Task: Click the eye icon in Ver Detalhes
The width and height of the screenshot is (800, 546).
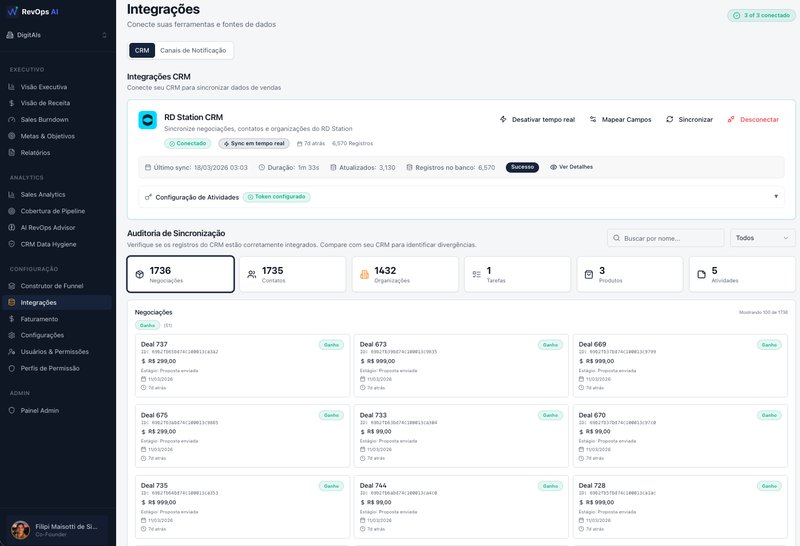Action: coord(553,167)
